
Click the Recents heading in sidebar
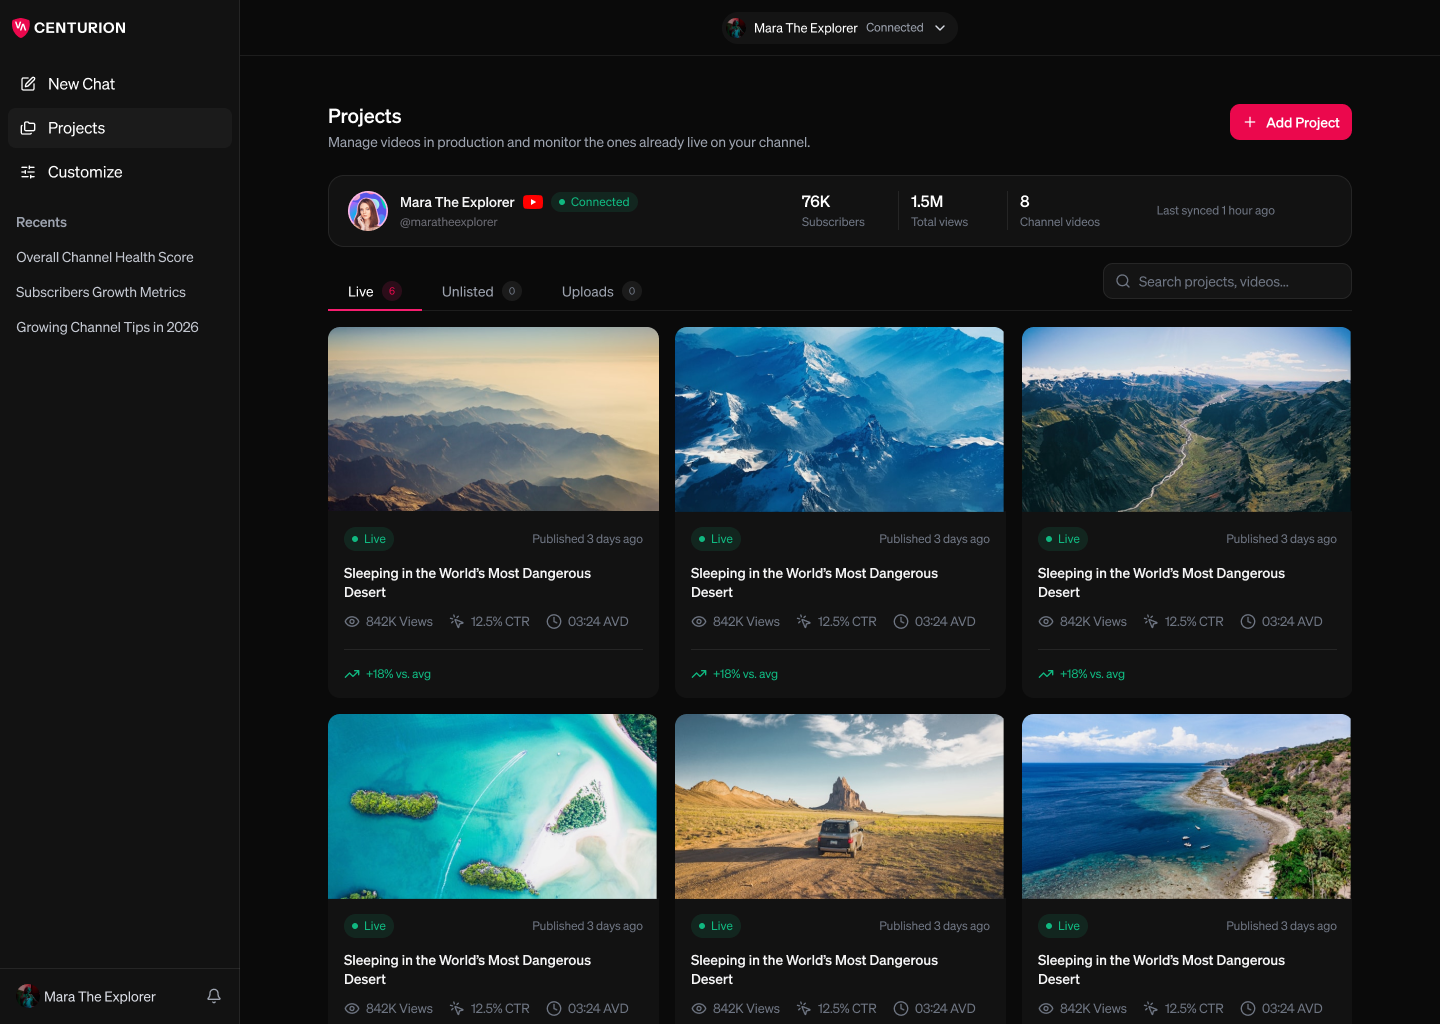41,222
